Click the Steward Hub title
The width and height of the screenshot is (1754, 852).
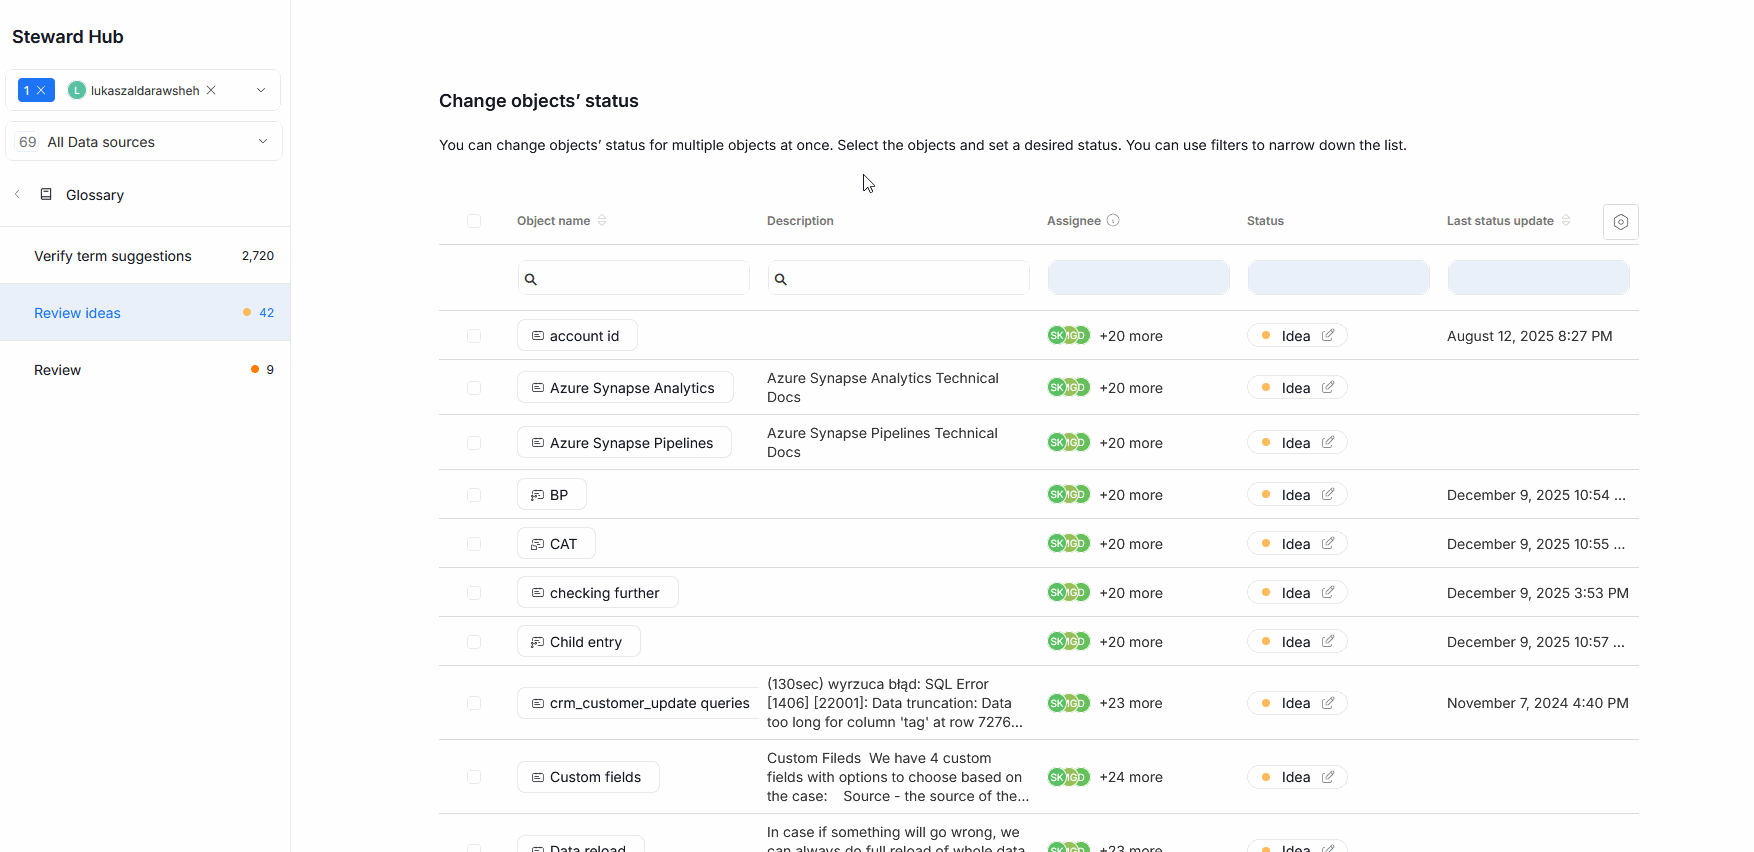(x=68, y=37)
